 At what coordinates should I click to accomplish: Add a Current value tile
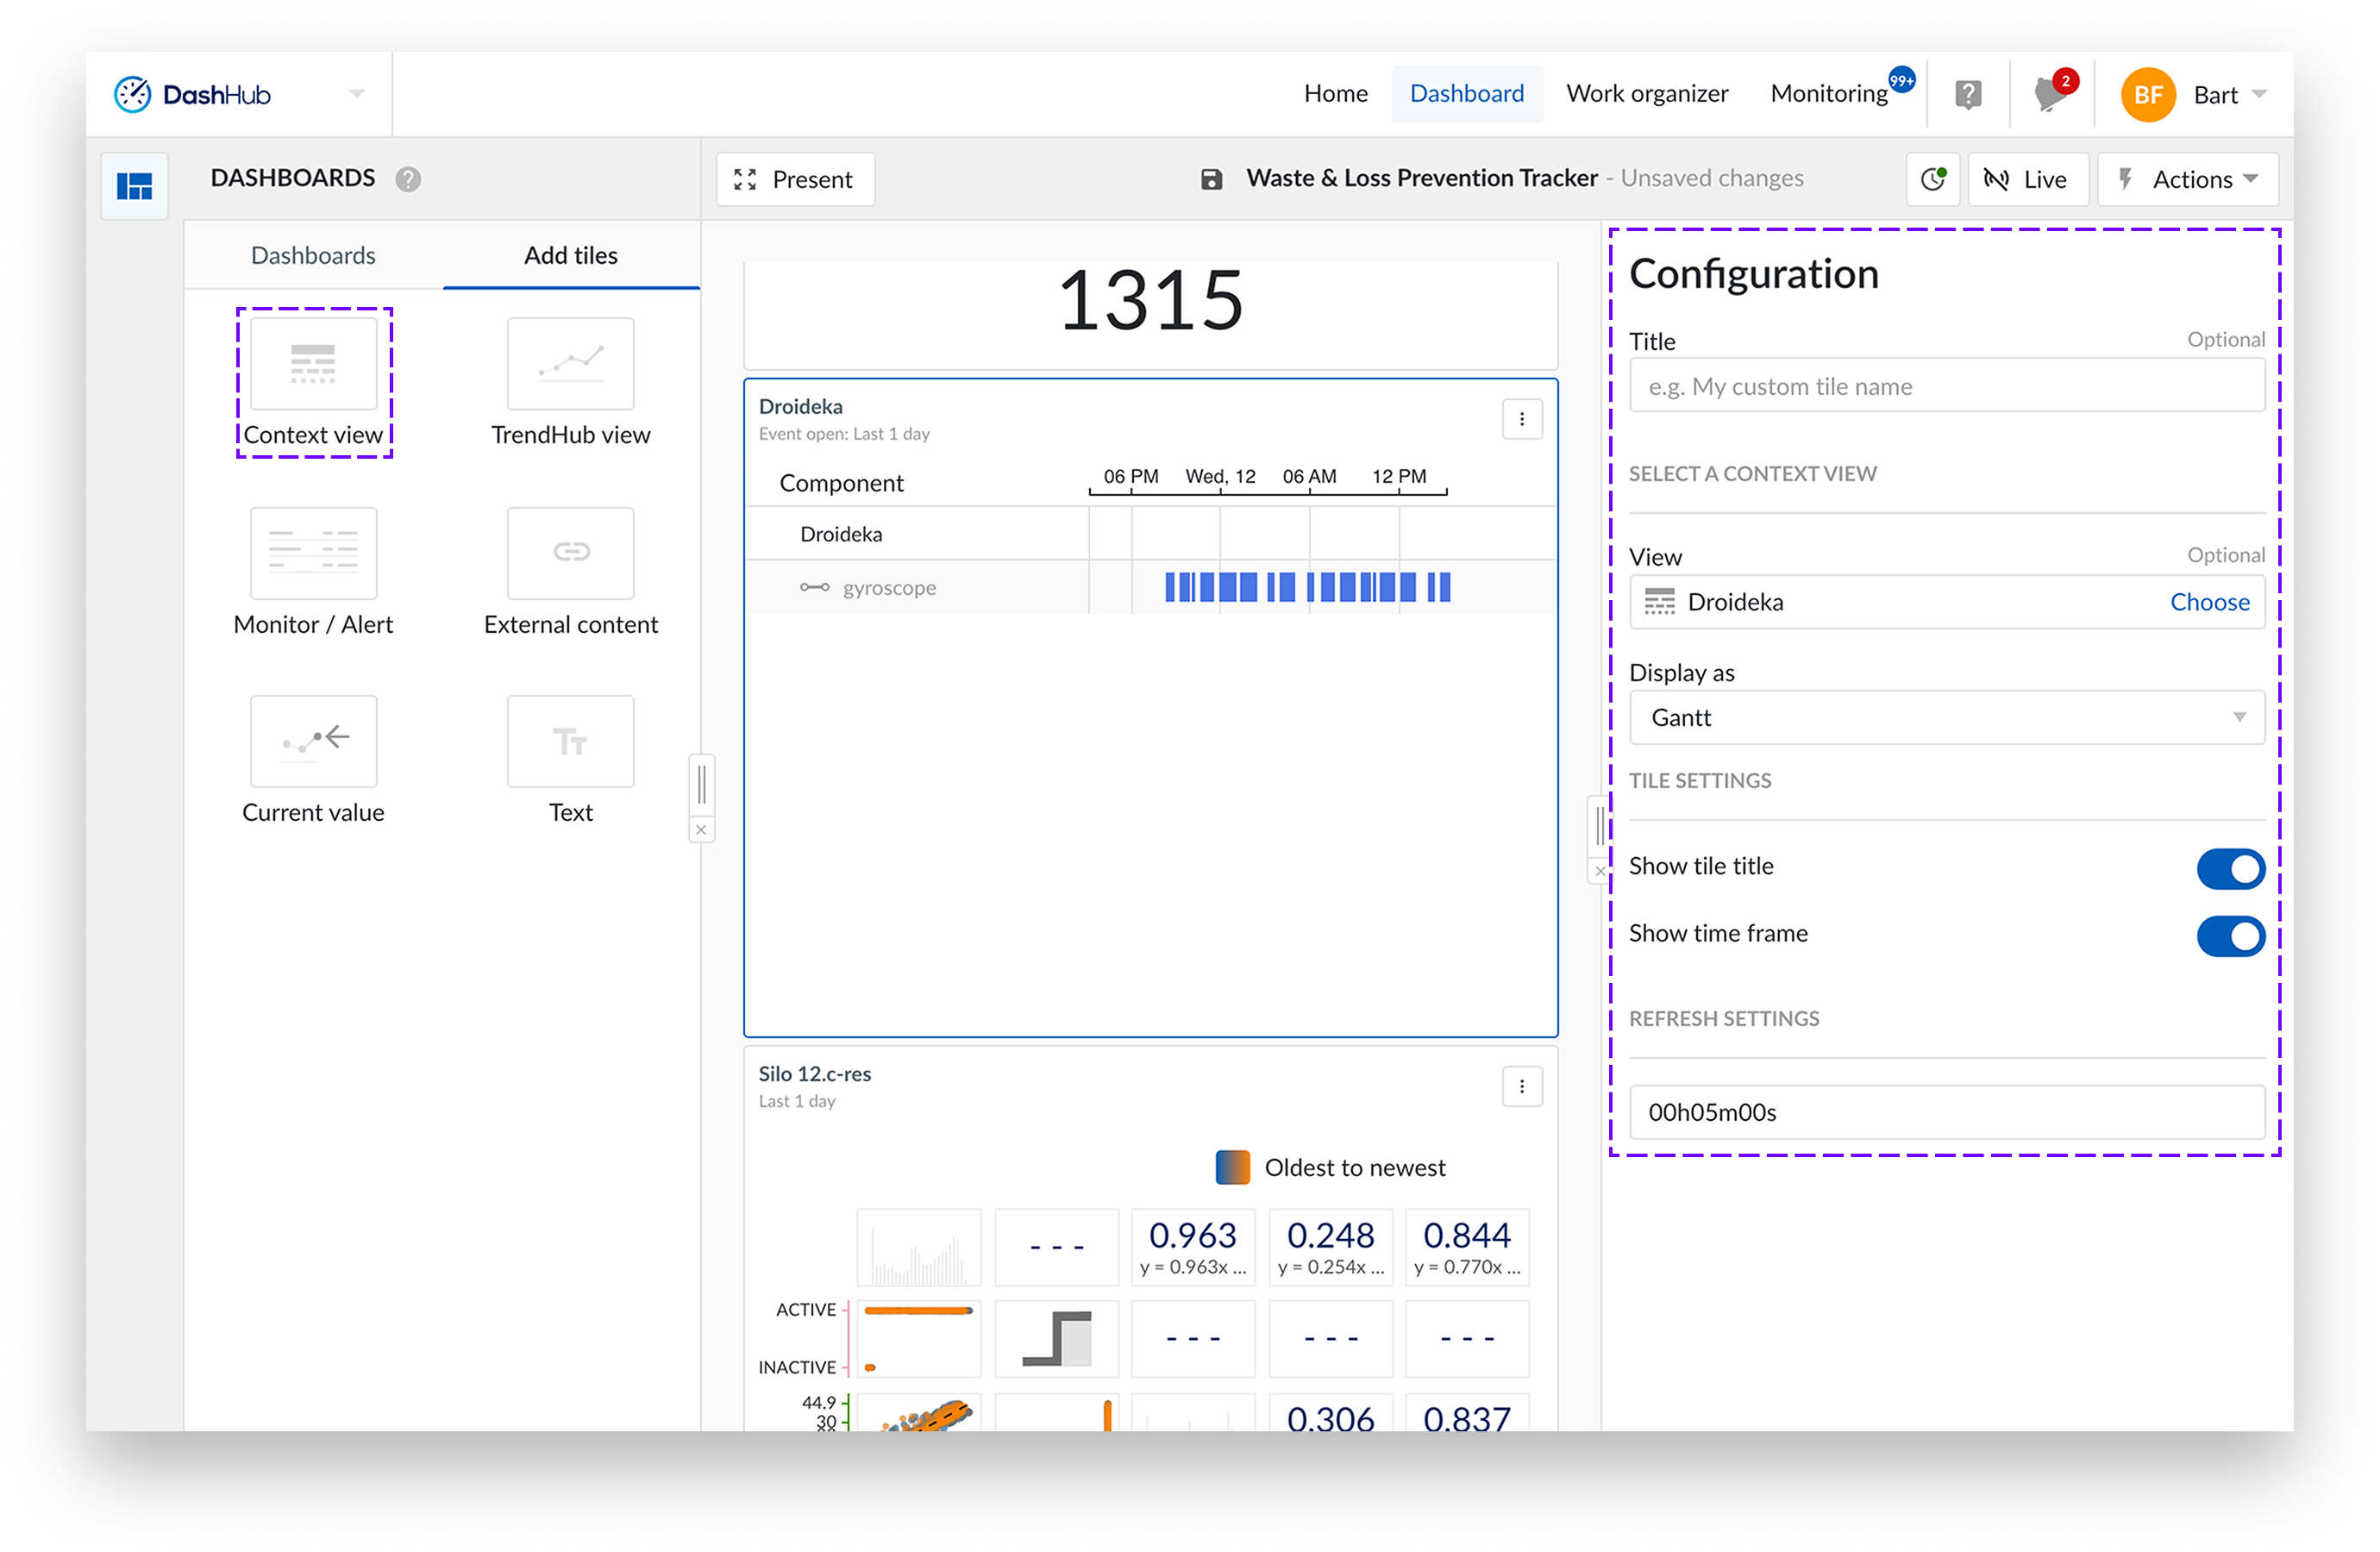(313, 741)
